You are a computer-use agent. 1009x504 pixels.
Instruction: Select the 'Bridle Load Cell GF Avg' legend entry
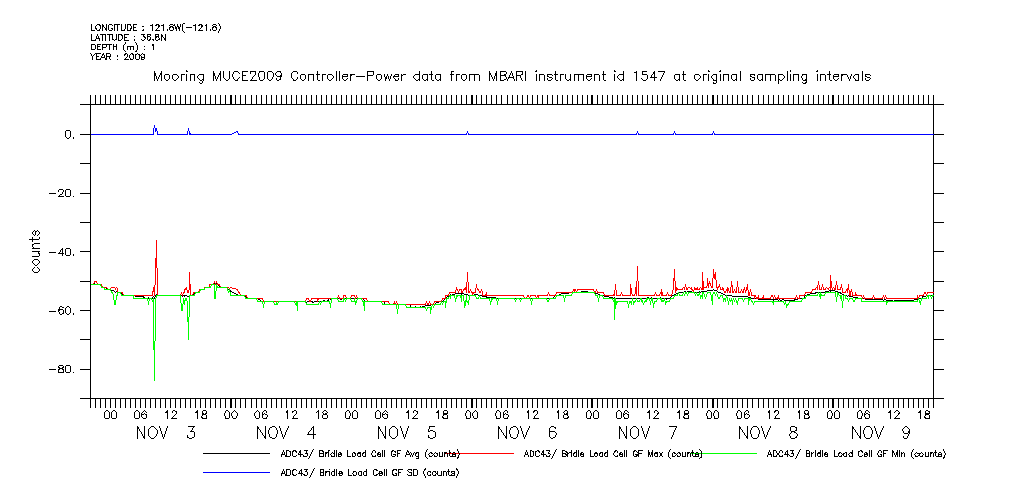click(369, 454)
